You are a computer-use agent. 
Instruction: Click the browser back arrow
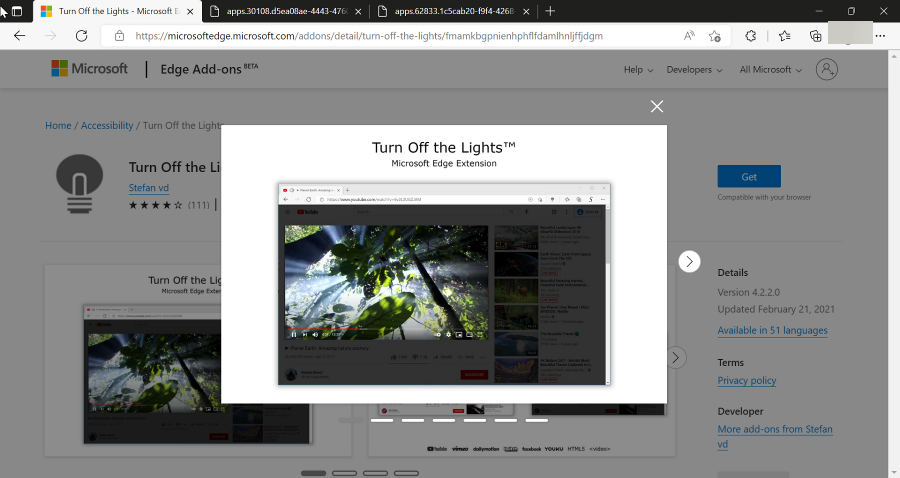20,36
